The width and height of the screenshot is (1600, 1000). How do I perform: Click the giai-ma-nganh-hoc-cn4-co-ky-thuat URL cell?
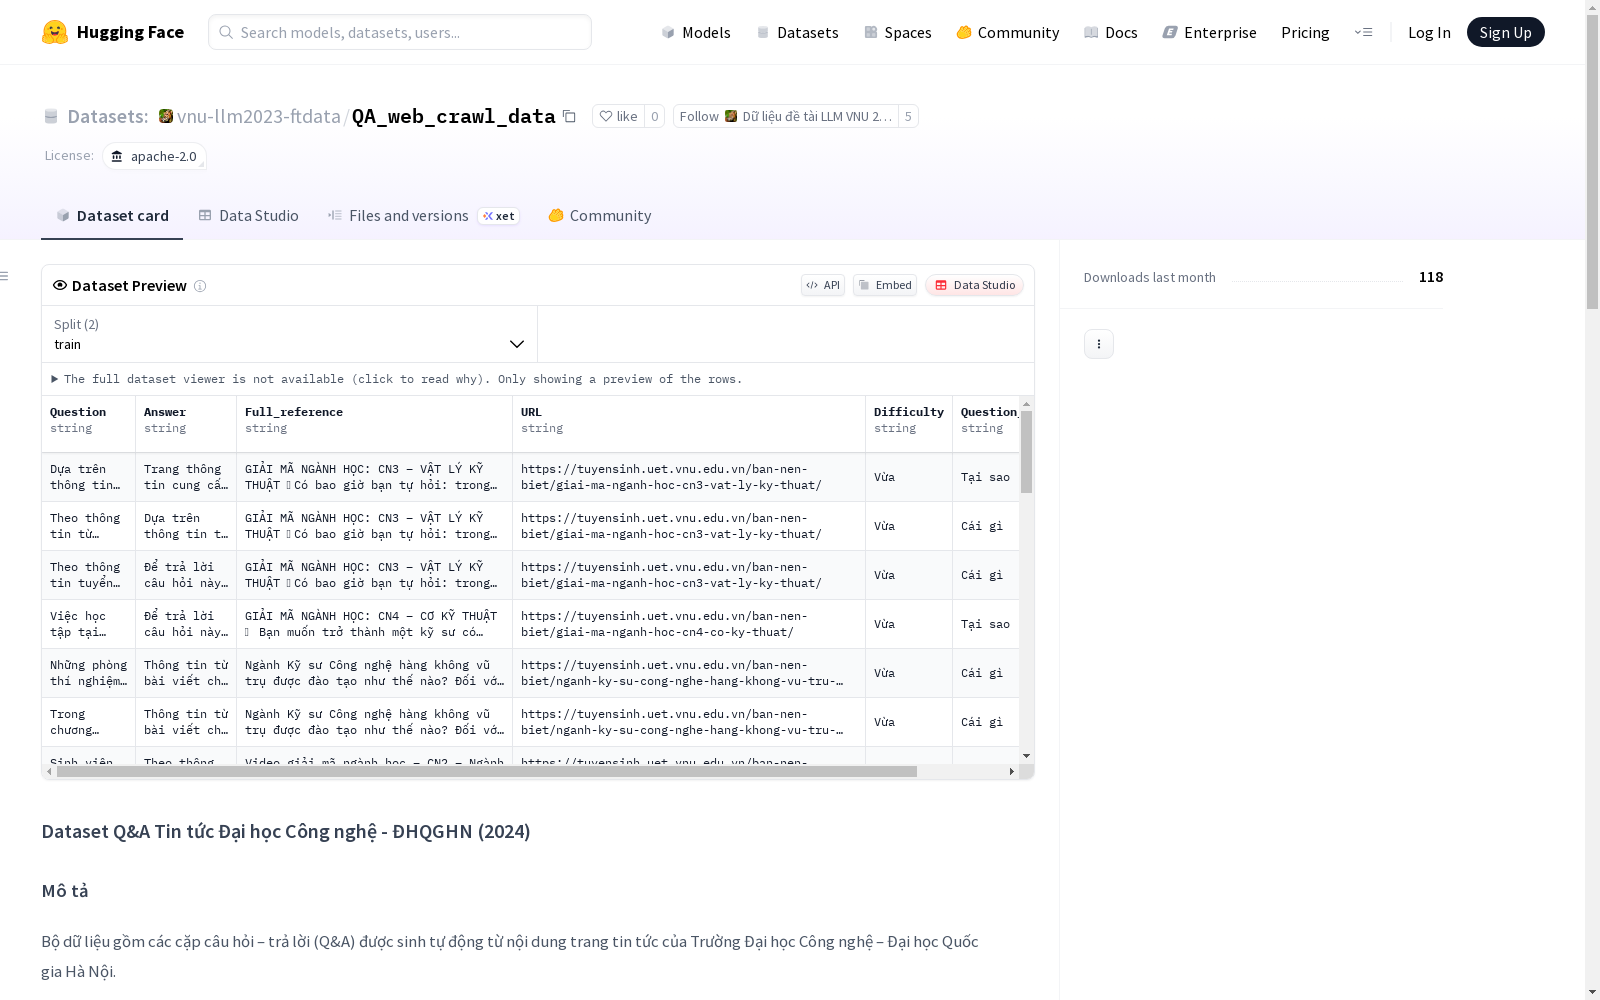pos(689,624)
